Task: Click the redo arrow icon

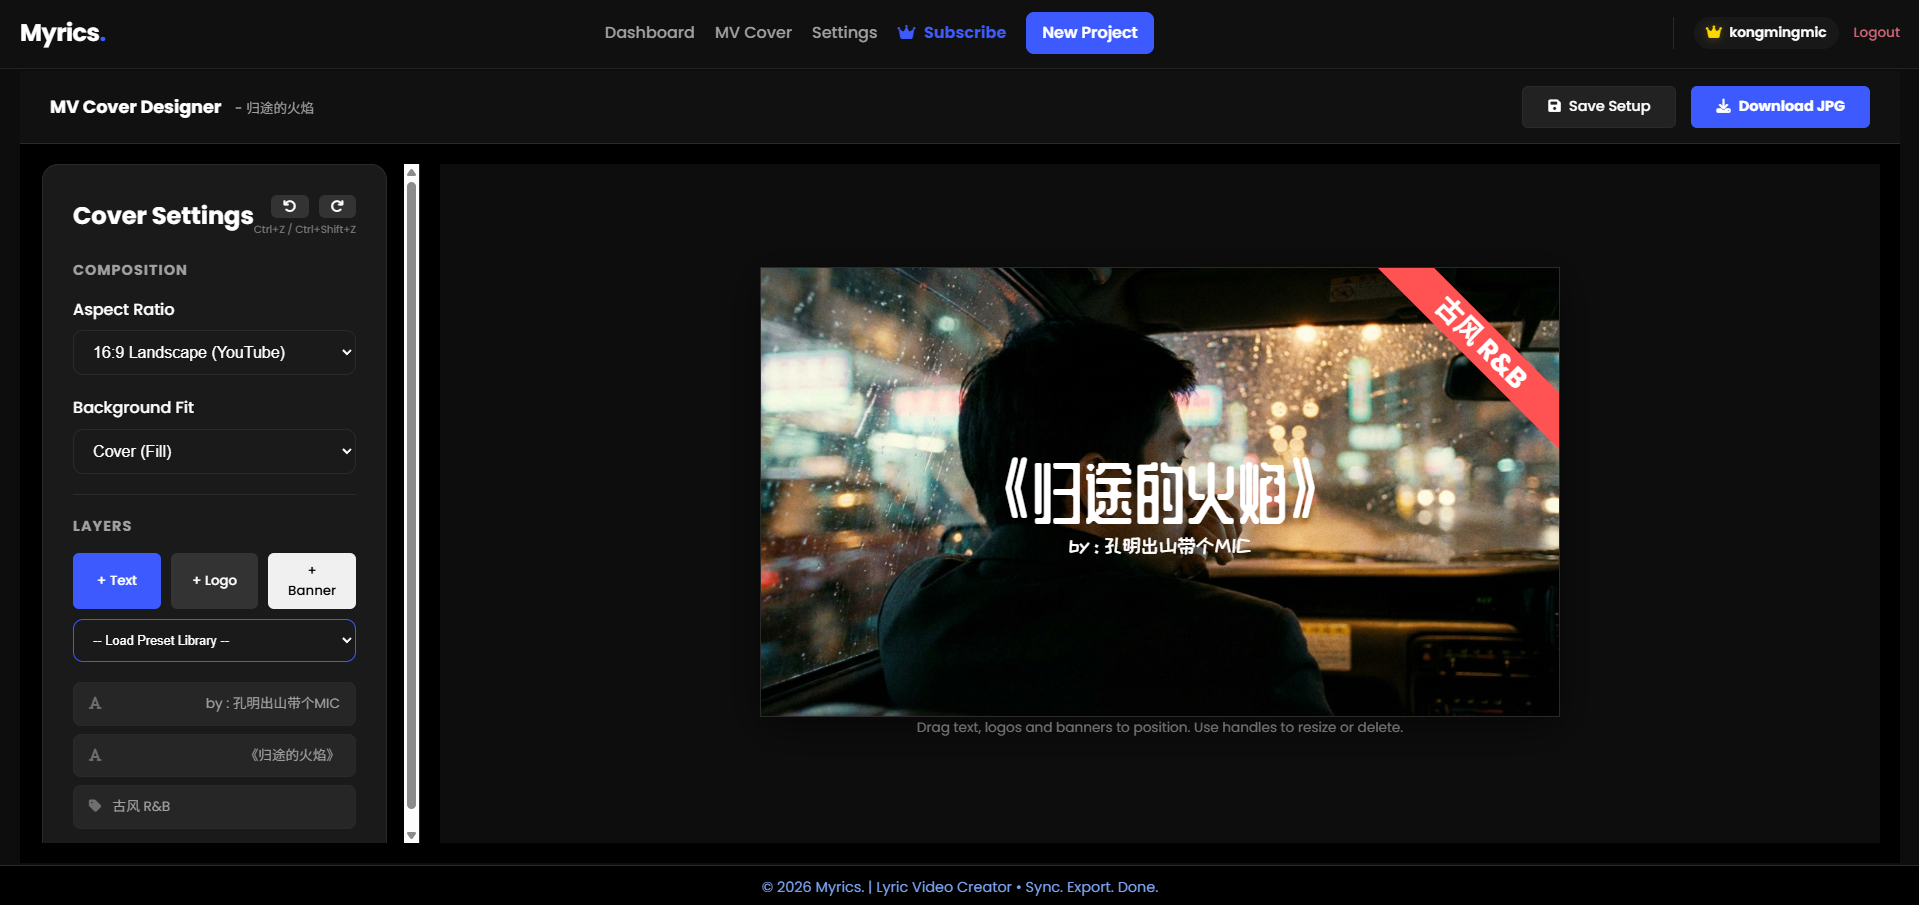Action: pos(337,206)
